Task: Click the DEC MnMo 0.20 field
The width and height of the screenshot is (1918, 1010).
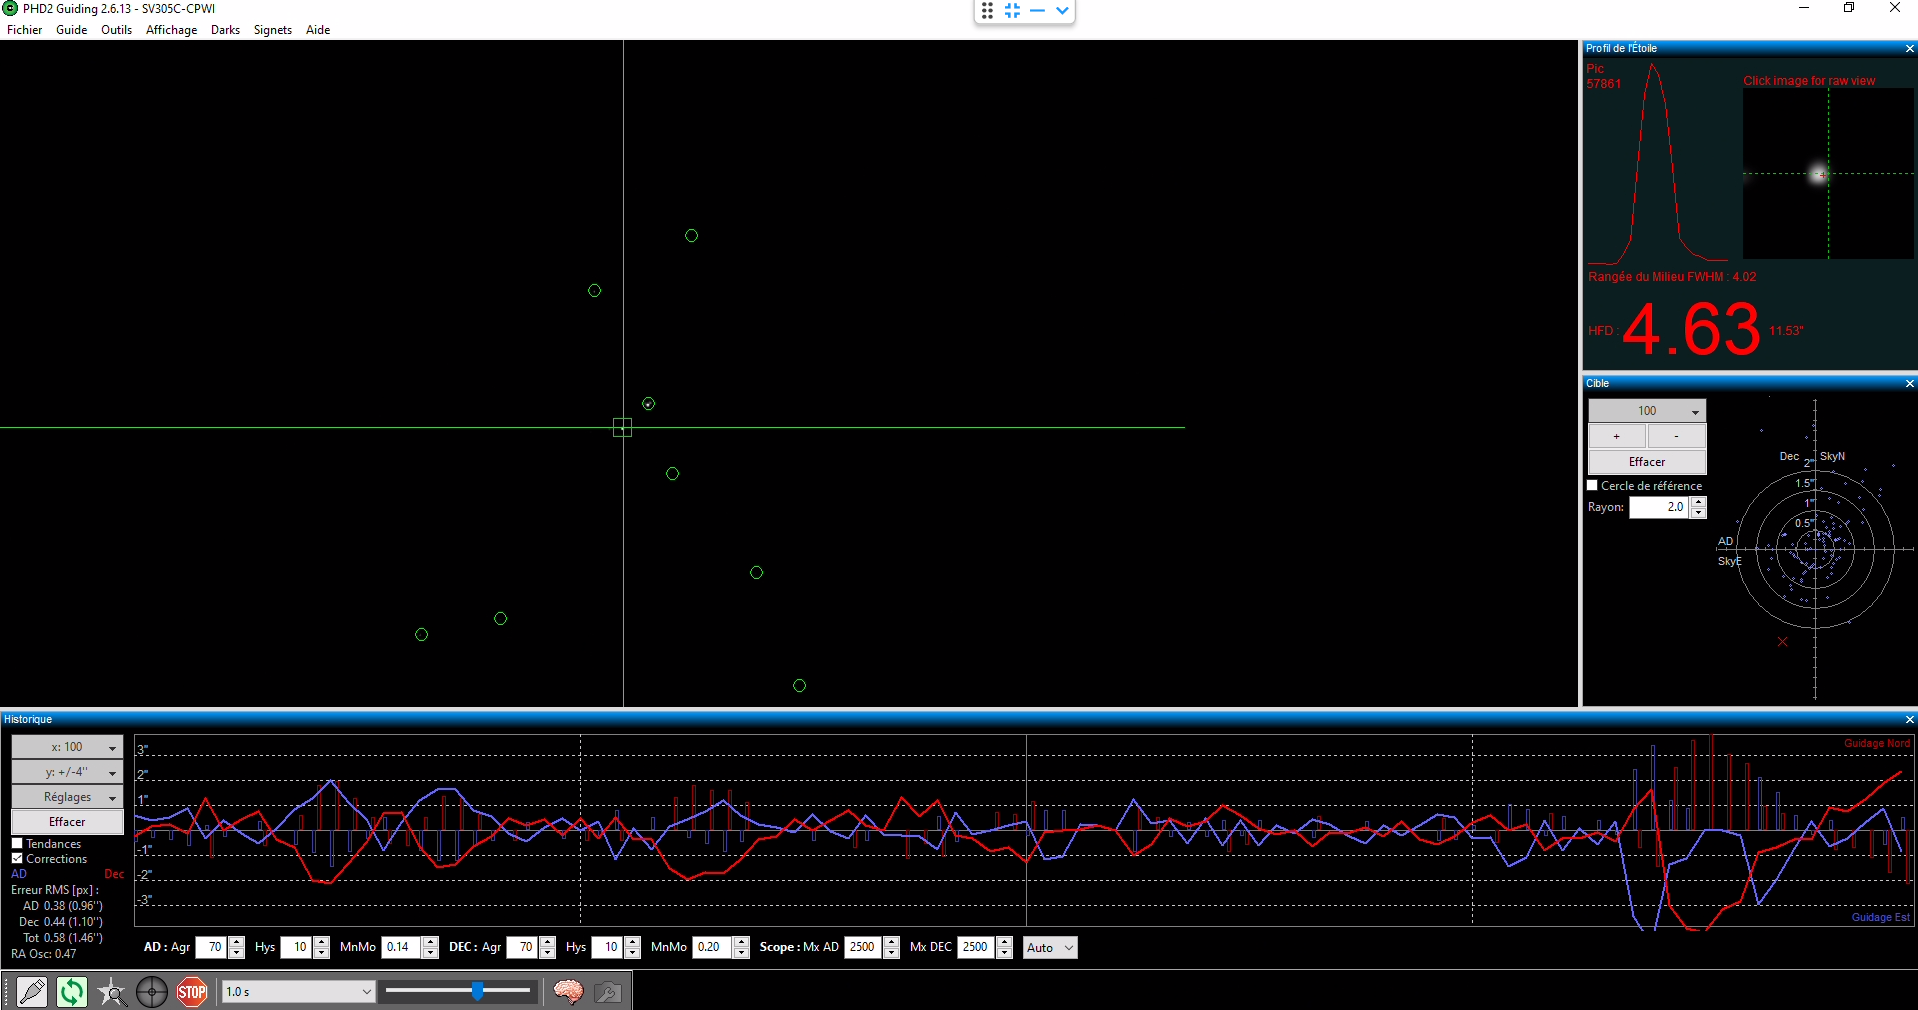Action: [713, 948]
